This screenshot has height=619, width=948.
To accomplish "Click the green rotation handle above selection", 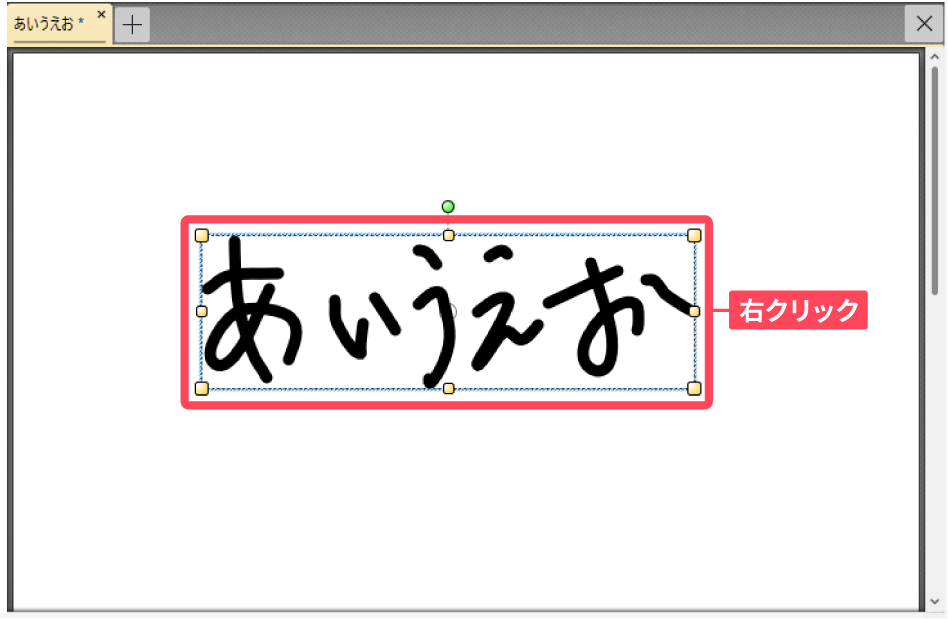I will [448, 207].
